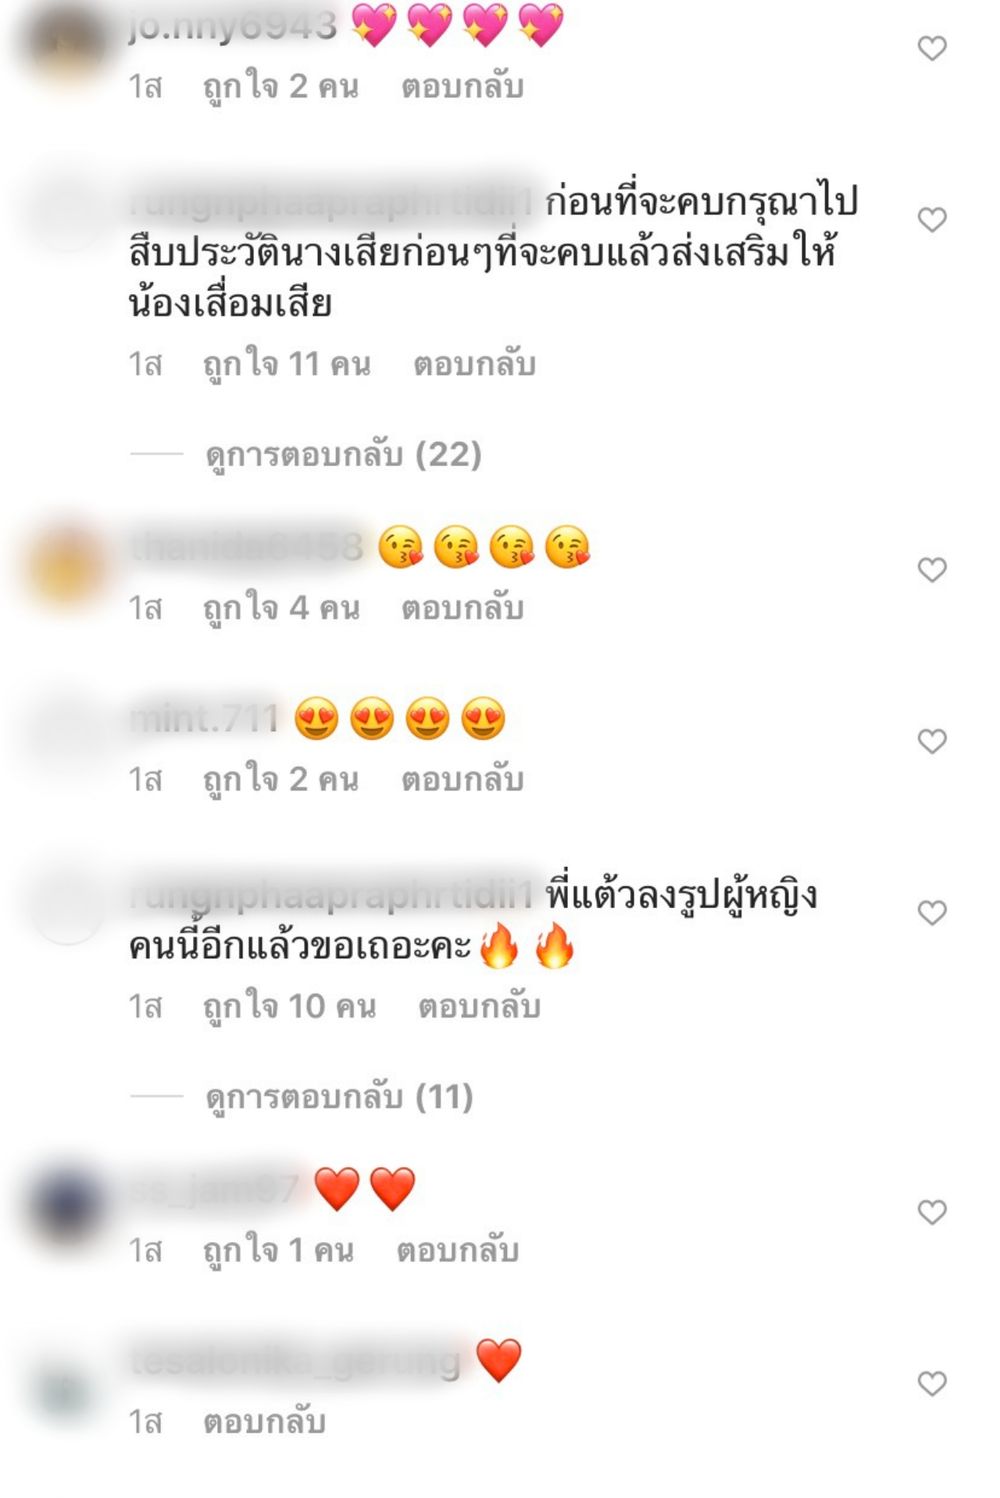
Task: Tap the heart beside the kissing-face emoji comment
Action: pyautogui.click(x=932, y=569)
